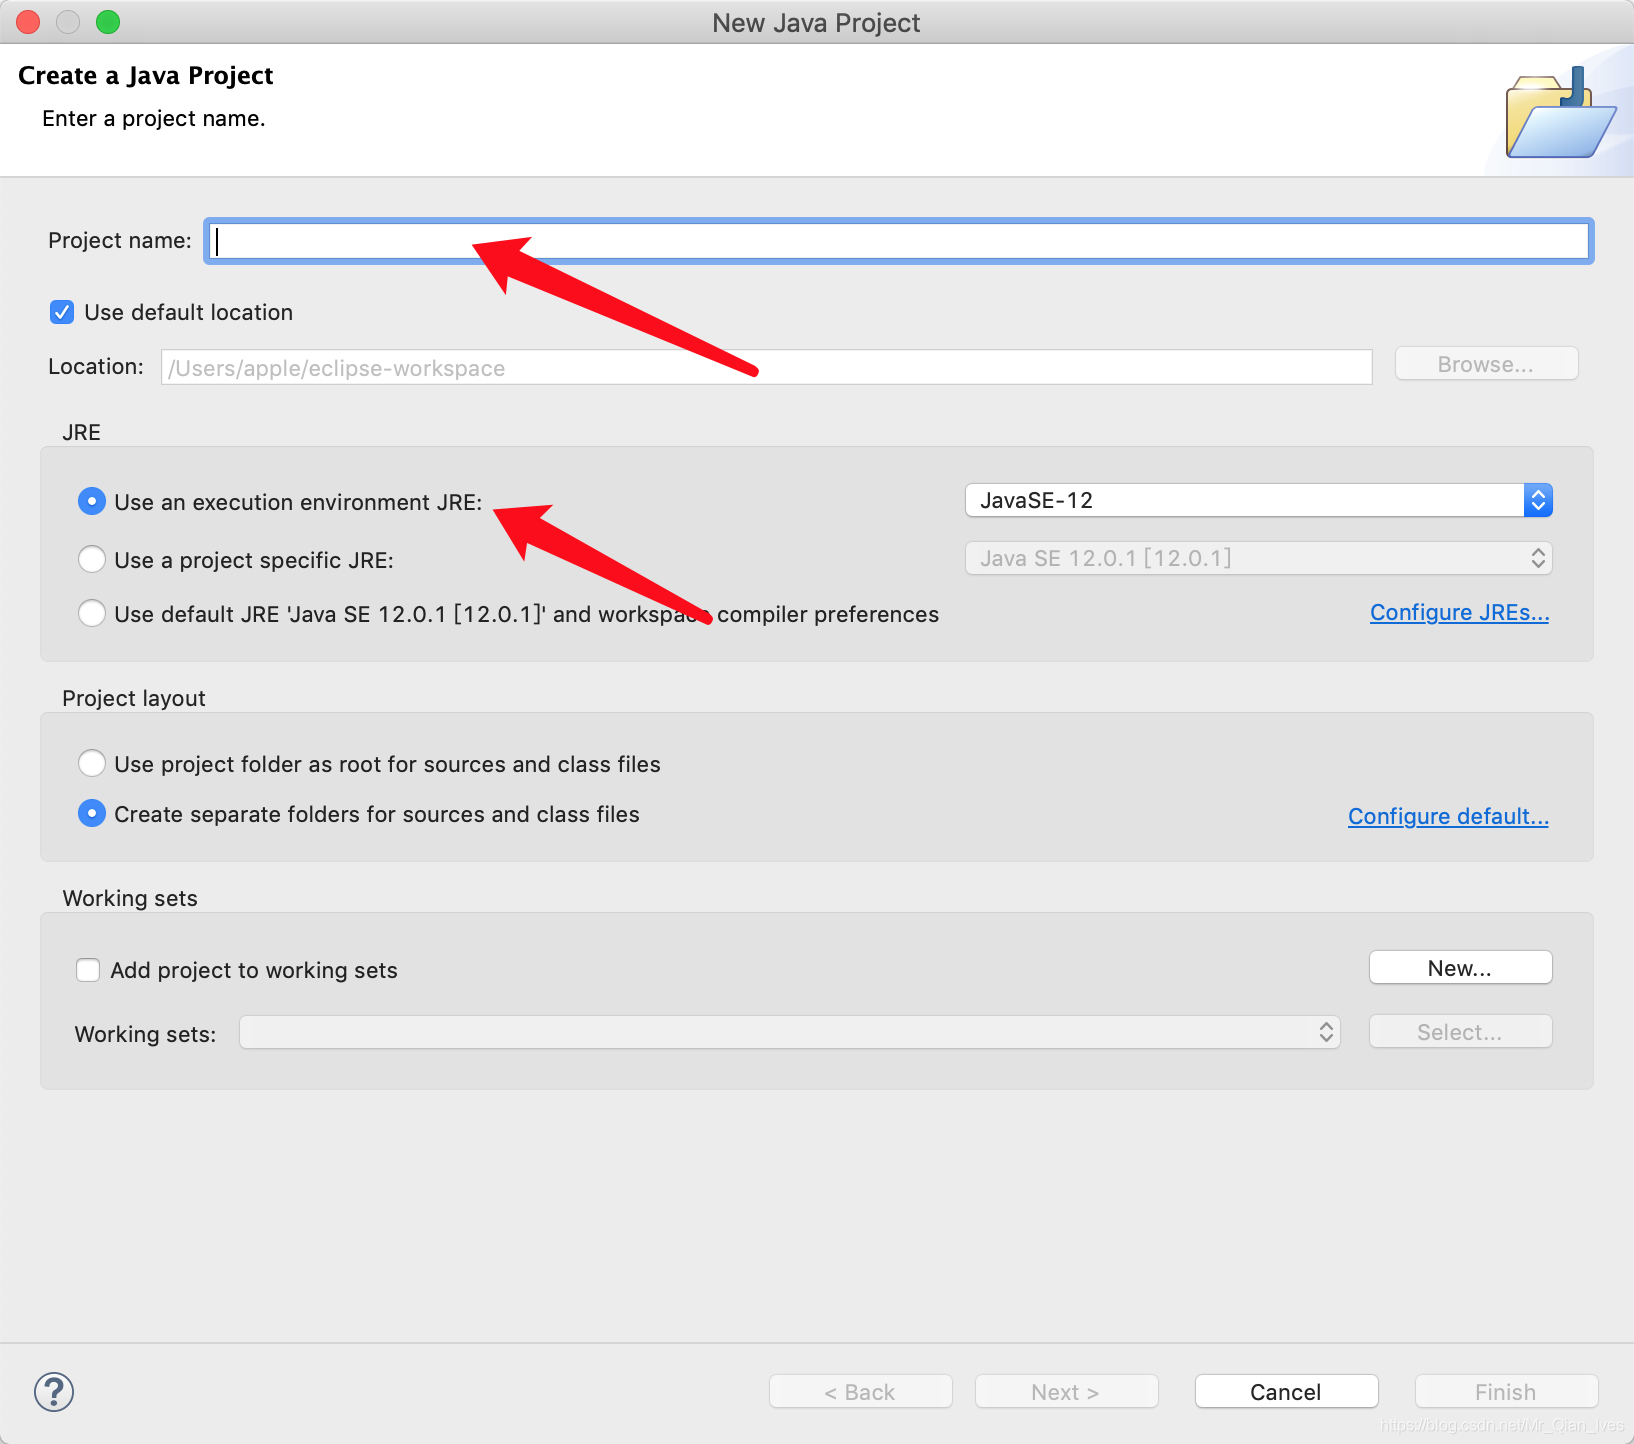Open the Working sets combo box
The width and height of the screenshot is (1634, 1444).
(x=789, y=1032)
